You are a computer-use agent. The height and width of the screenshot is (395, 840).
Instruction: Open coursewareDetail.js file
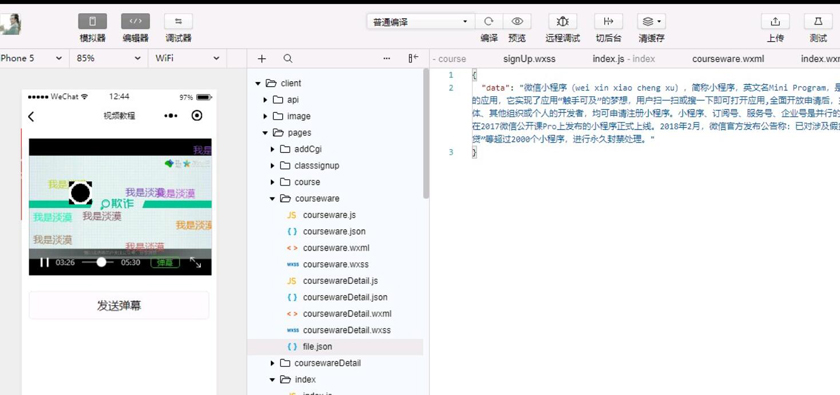click(340, 281)
